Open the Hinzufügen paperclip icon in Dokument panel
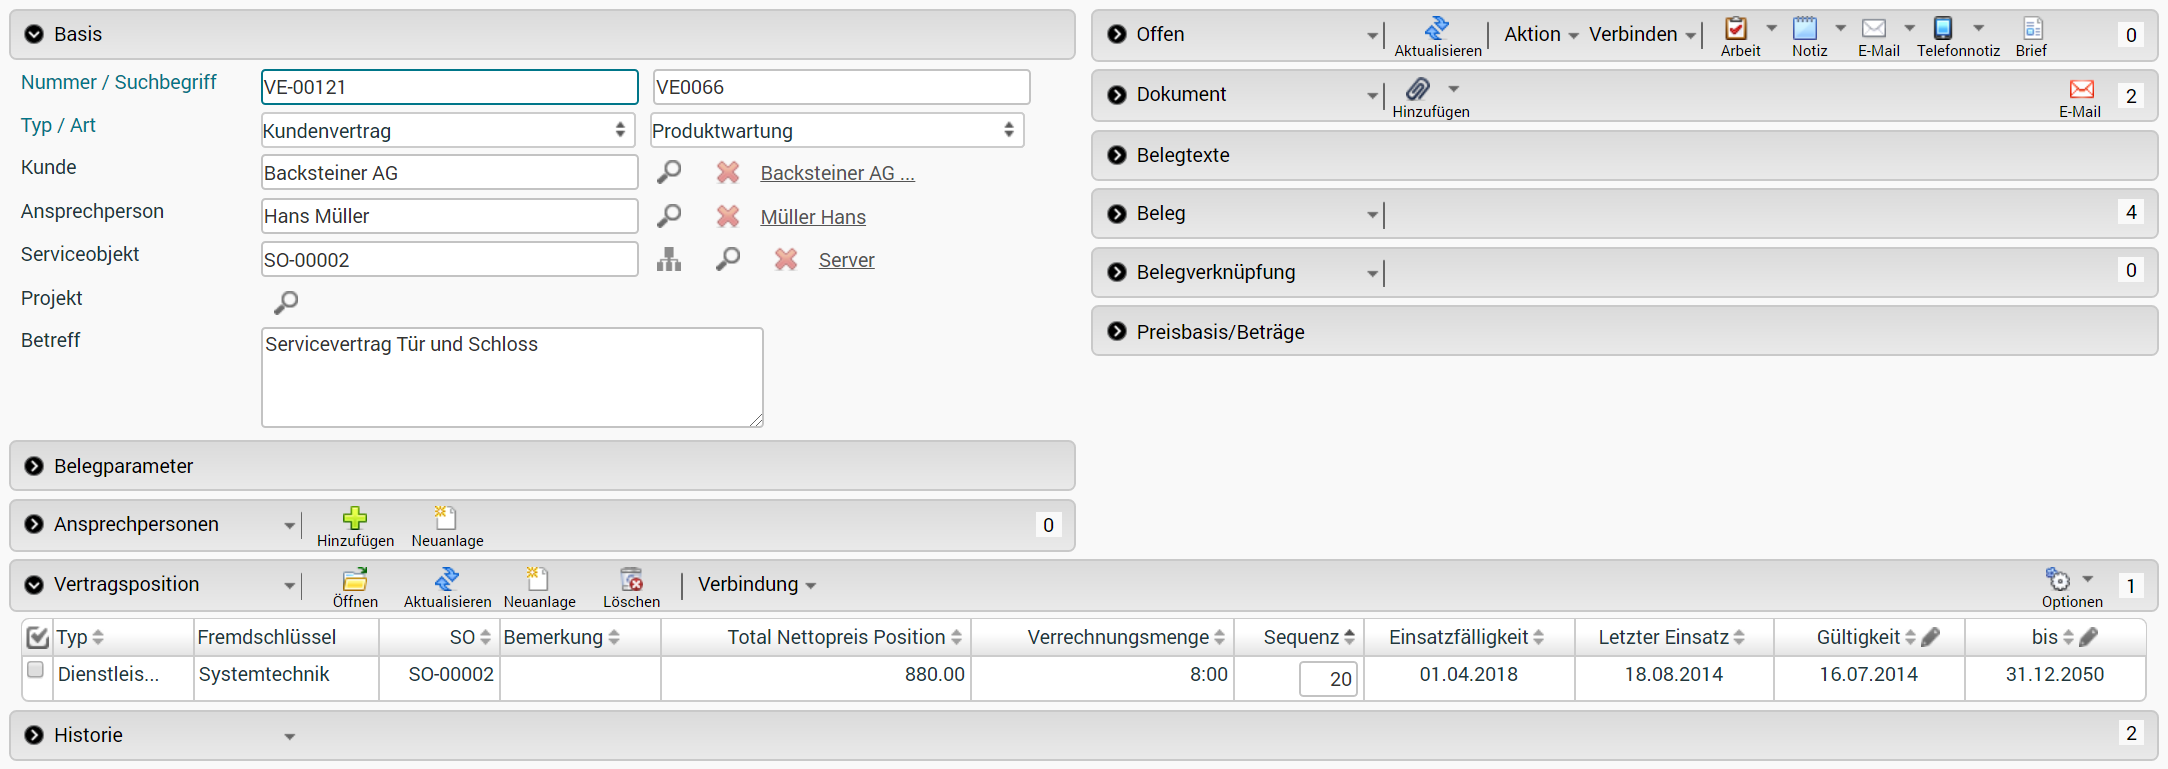This screenshot has height=769, width=2168. 1417,89
